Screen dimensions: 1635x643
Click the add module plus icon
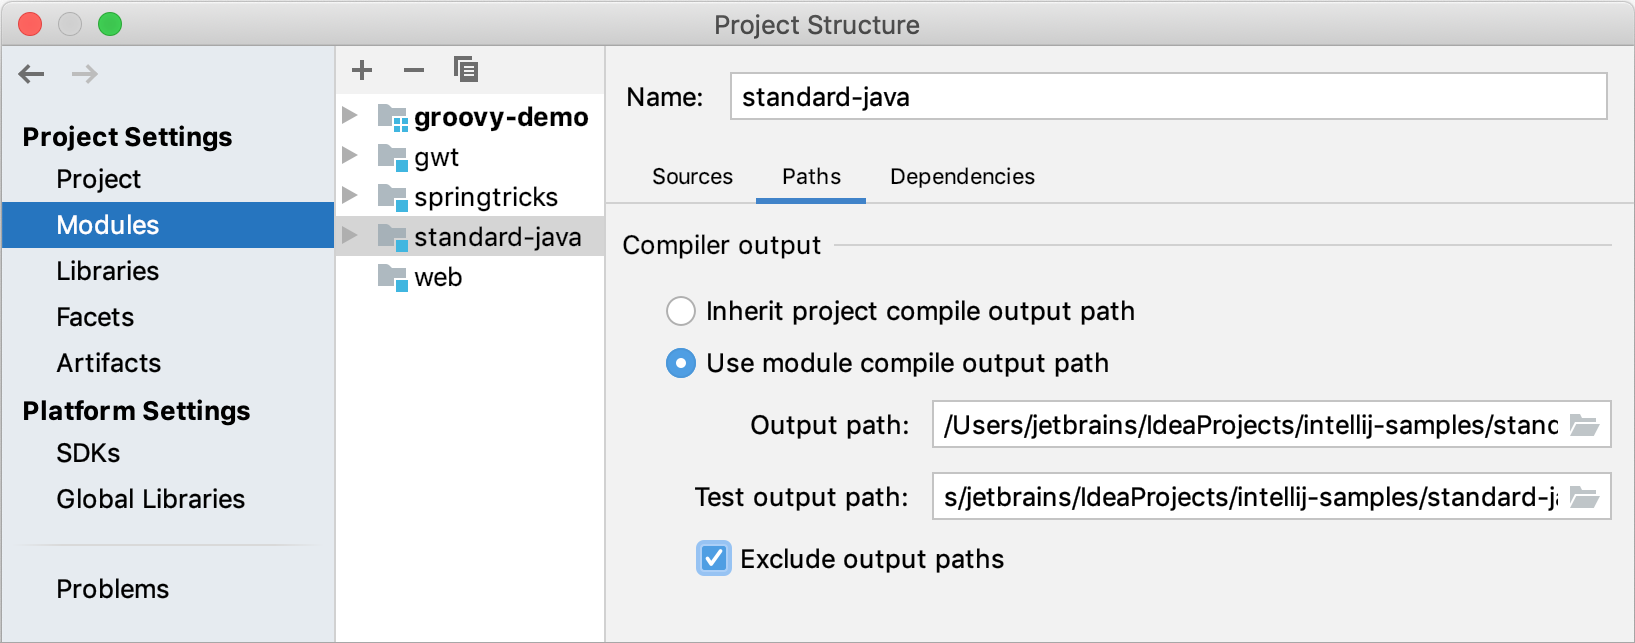362,70
